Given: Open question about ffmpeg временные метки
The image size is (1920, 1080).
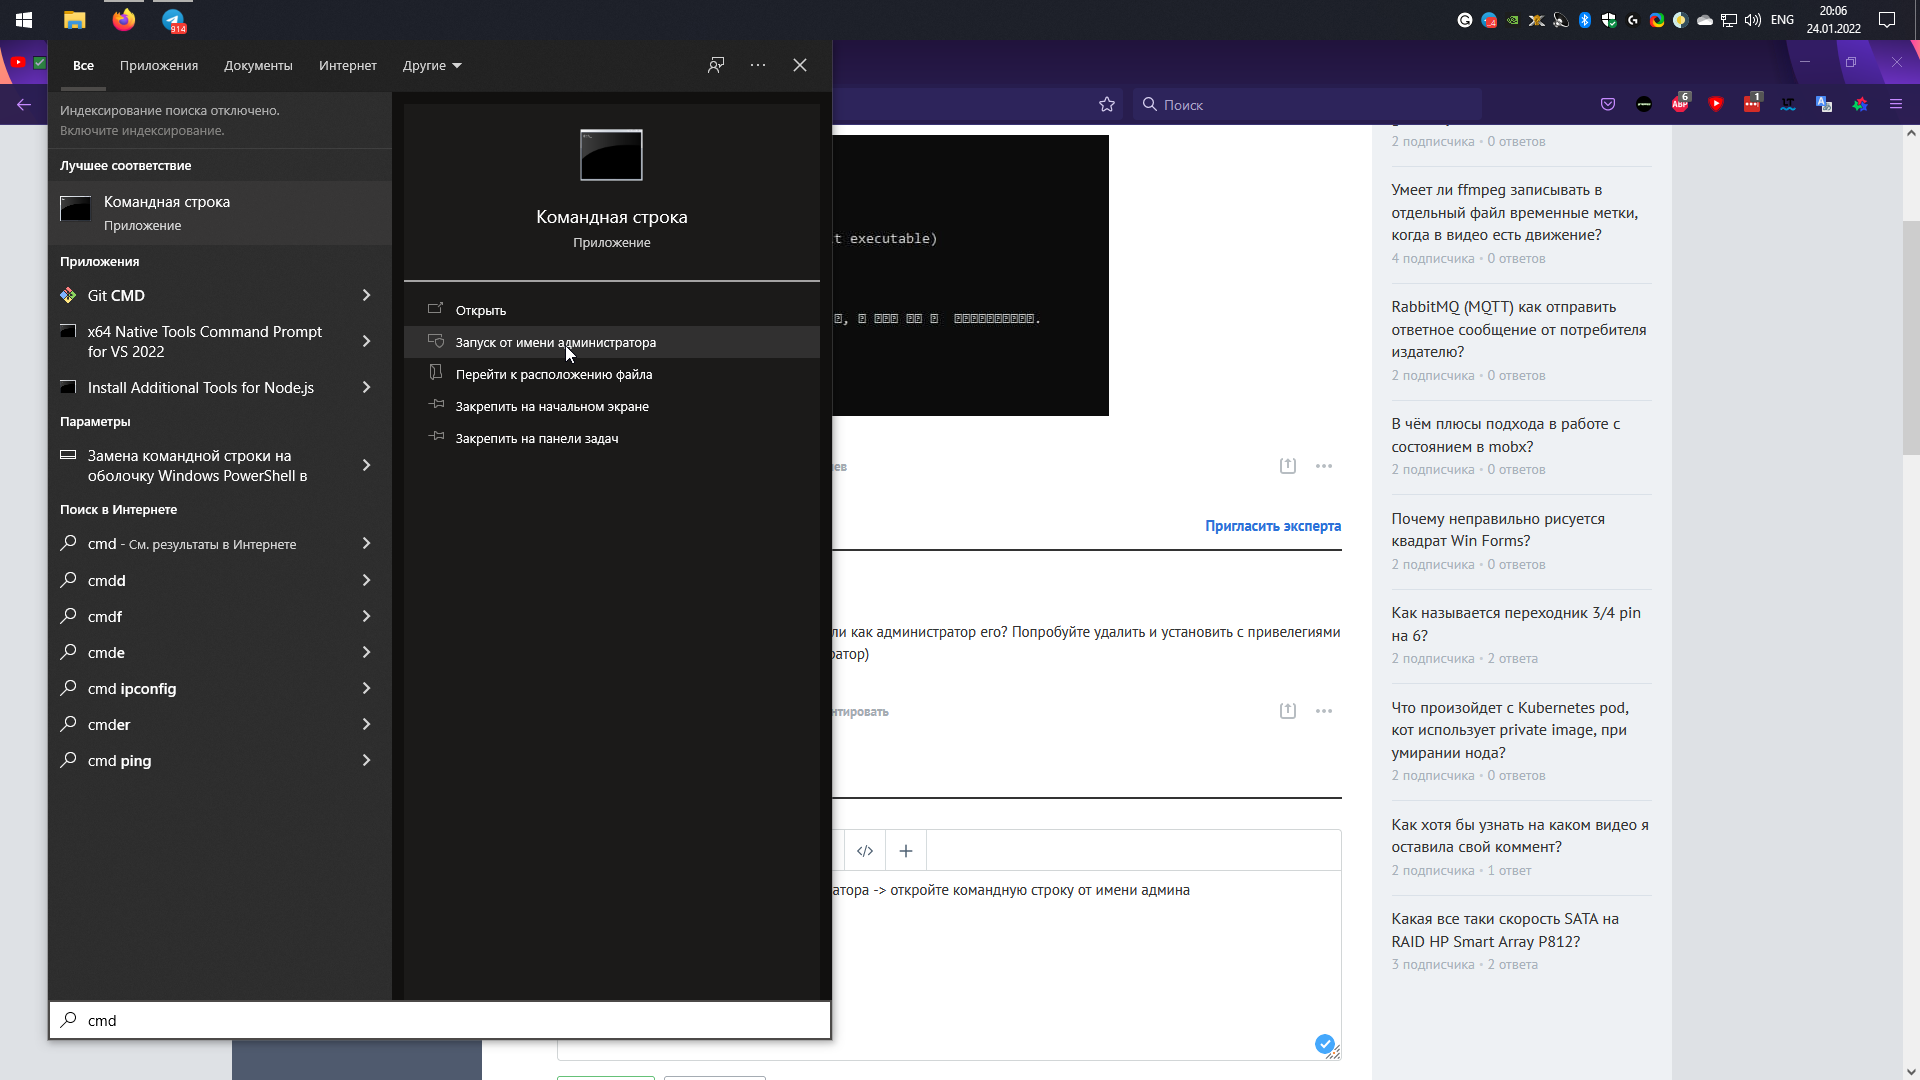Looking at the screenshot, I should coord(1515,212).
